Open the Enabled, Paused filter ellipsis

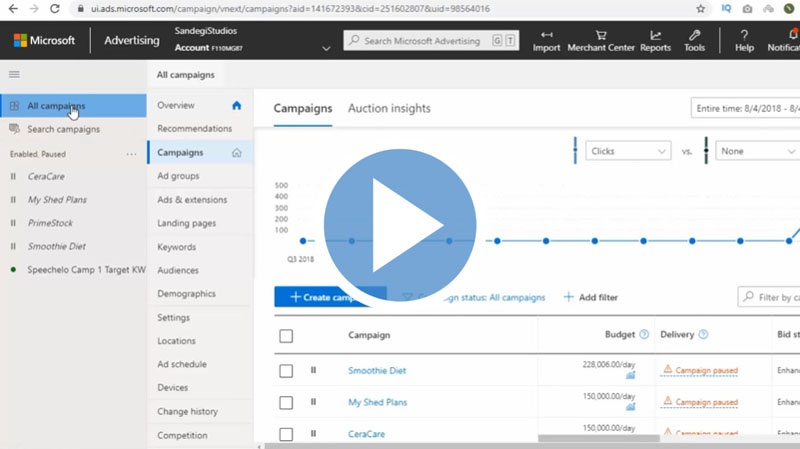pos(131,154)
